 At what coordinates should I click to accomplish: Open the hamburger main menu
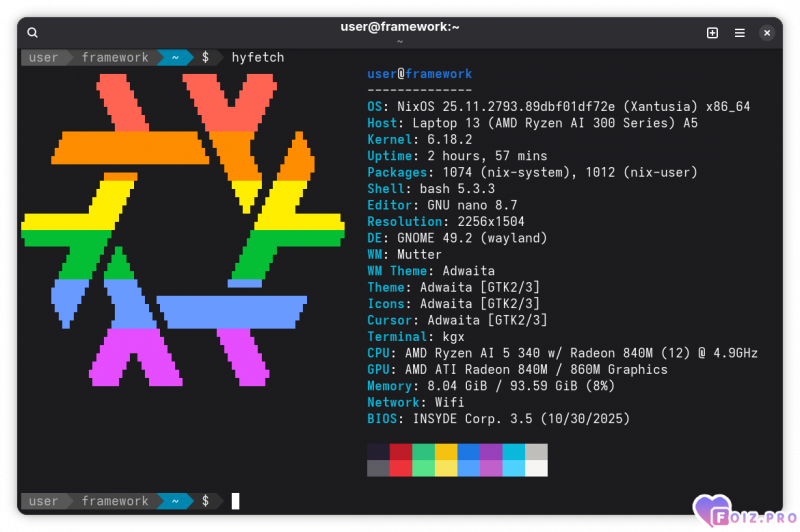740,33
